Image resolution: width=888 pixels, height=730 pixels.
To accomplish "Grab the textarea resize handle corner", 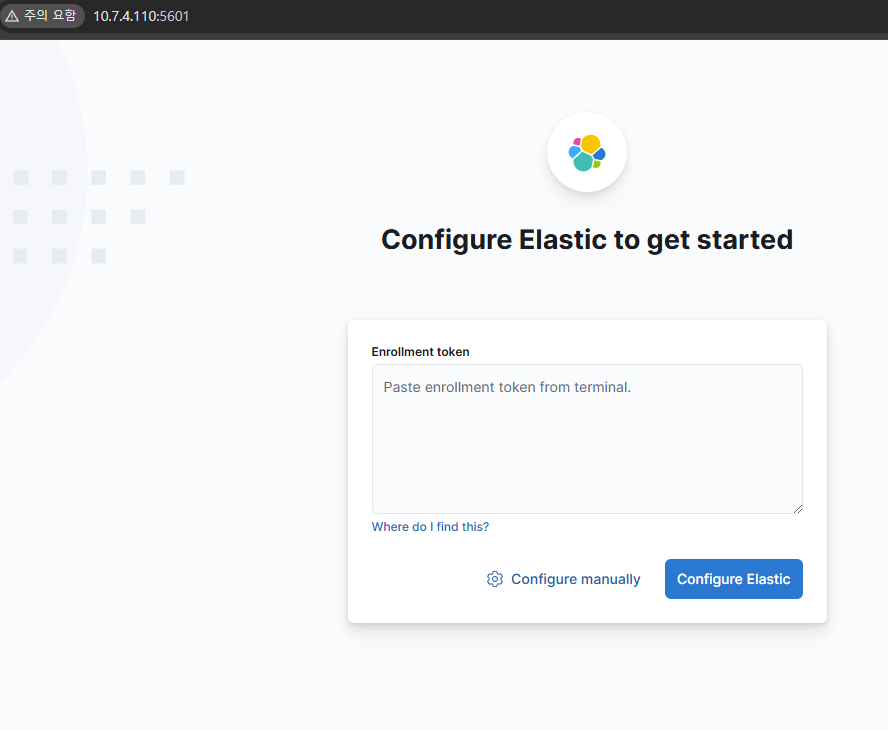I will [797, 509].
